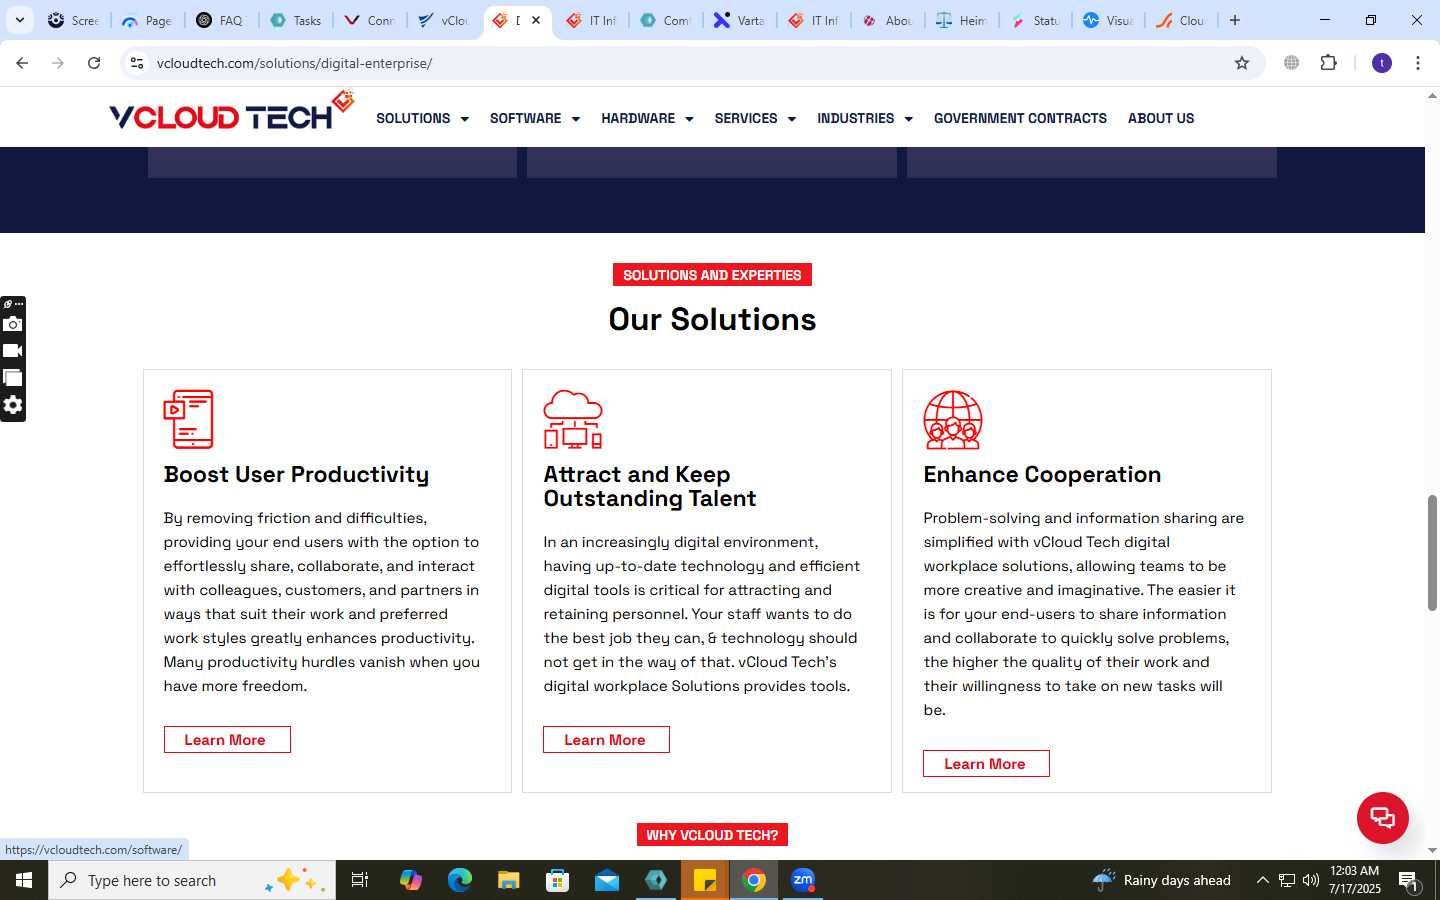Open the vCloud Tech logo homepage link
Viewport: 1440px width, 900px height.
[231, 112]
